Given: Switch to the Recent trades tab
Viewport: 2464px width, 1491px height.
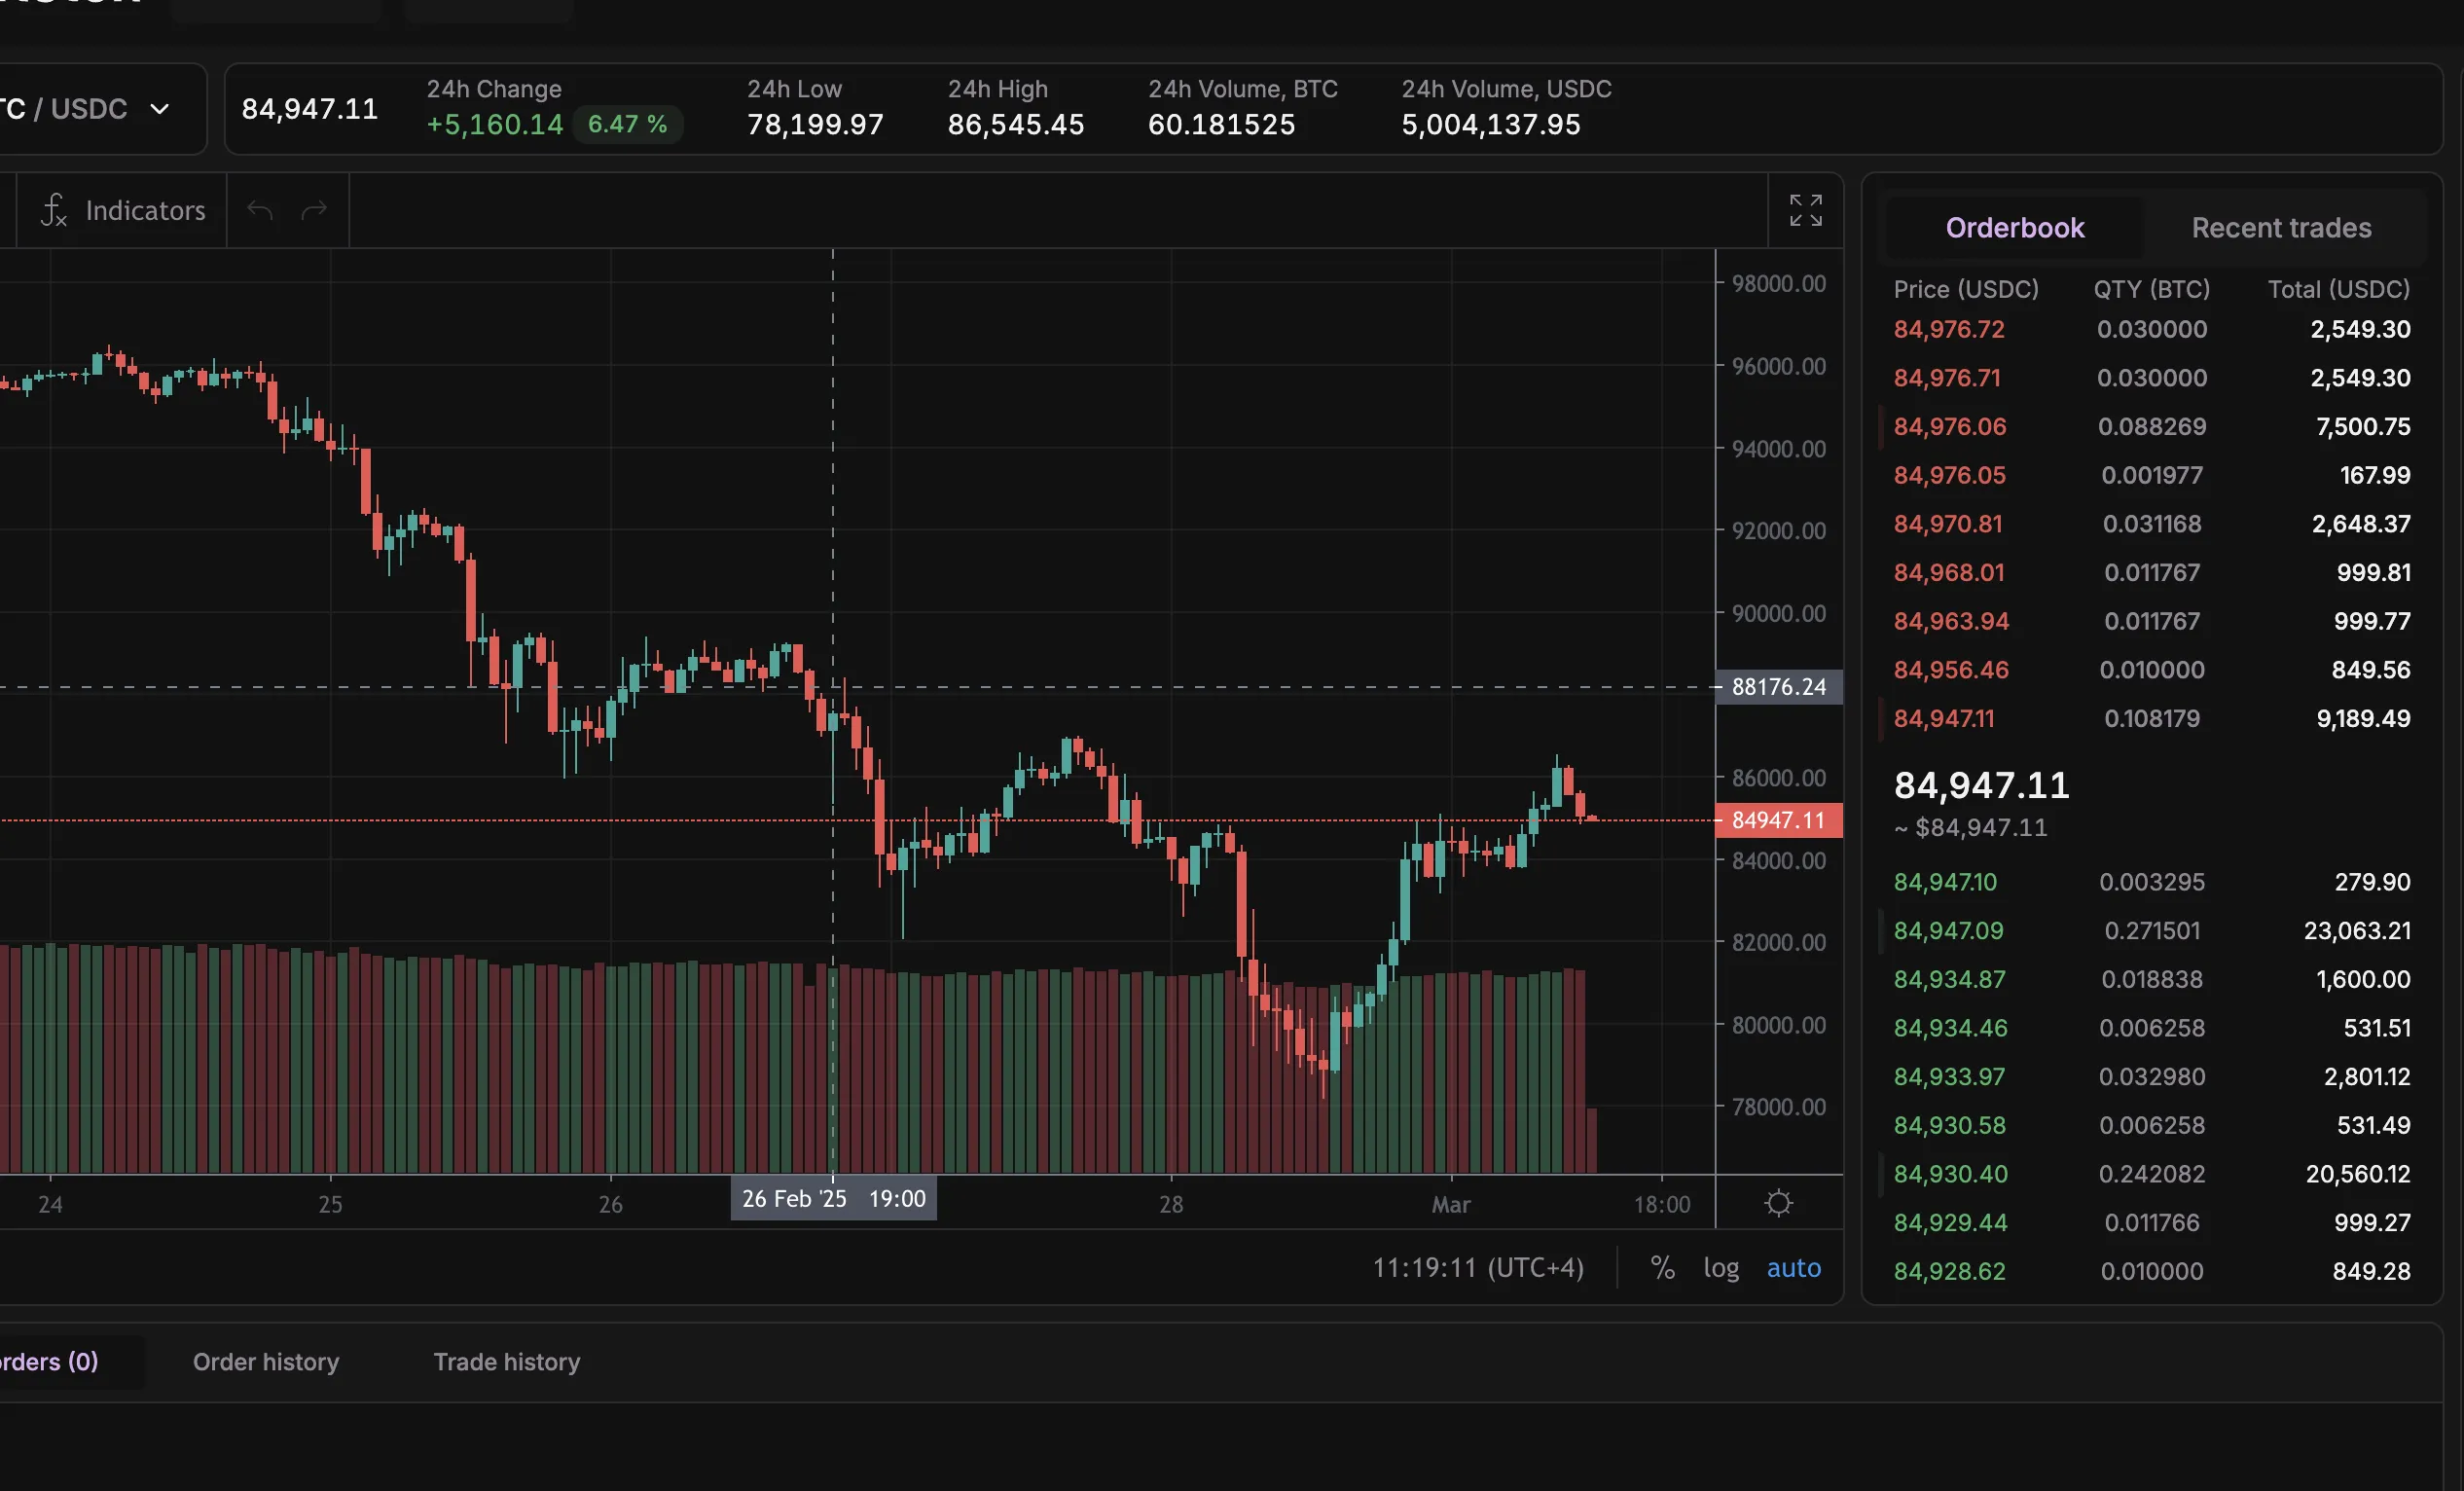Looking at the screenshot, I should pyautogui.click(x=2280, y=227).
